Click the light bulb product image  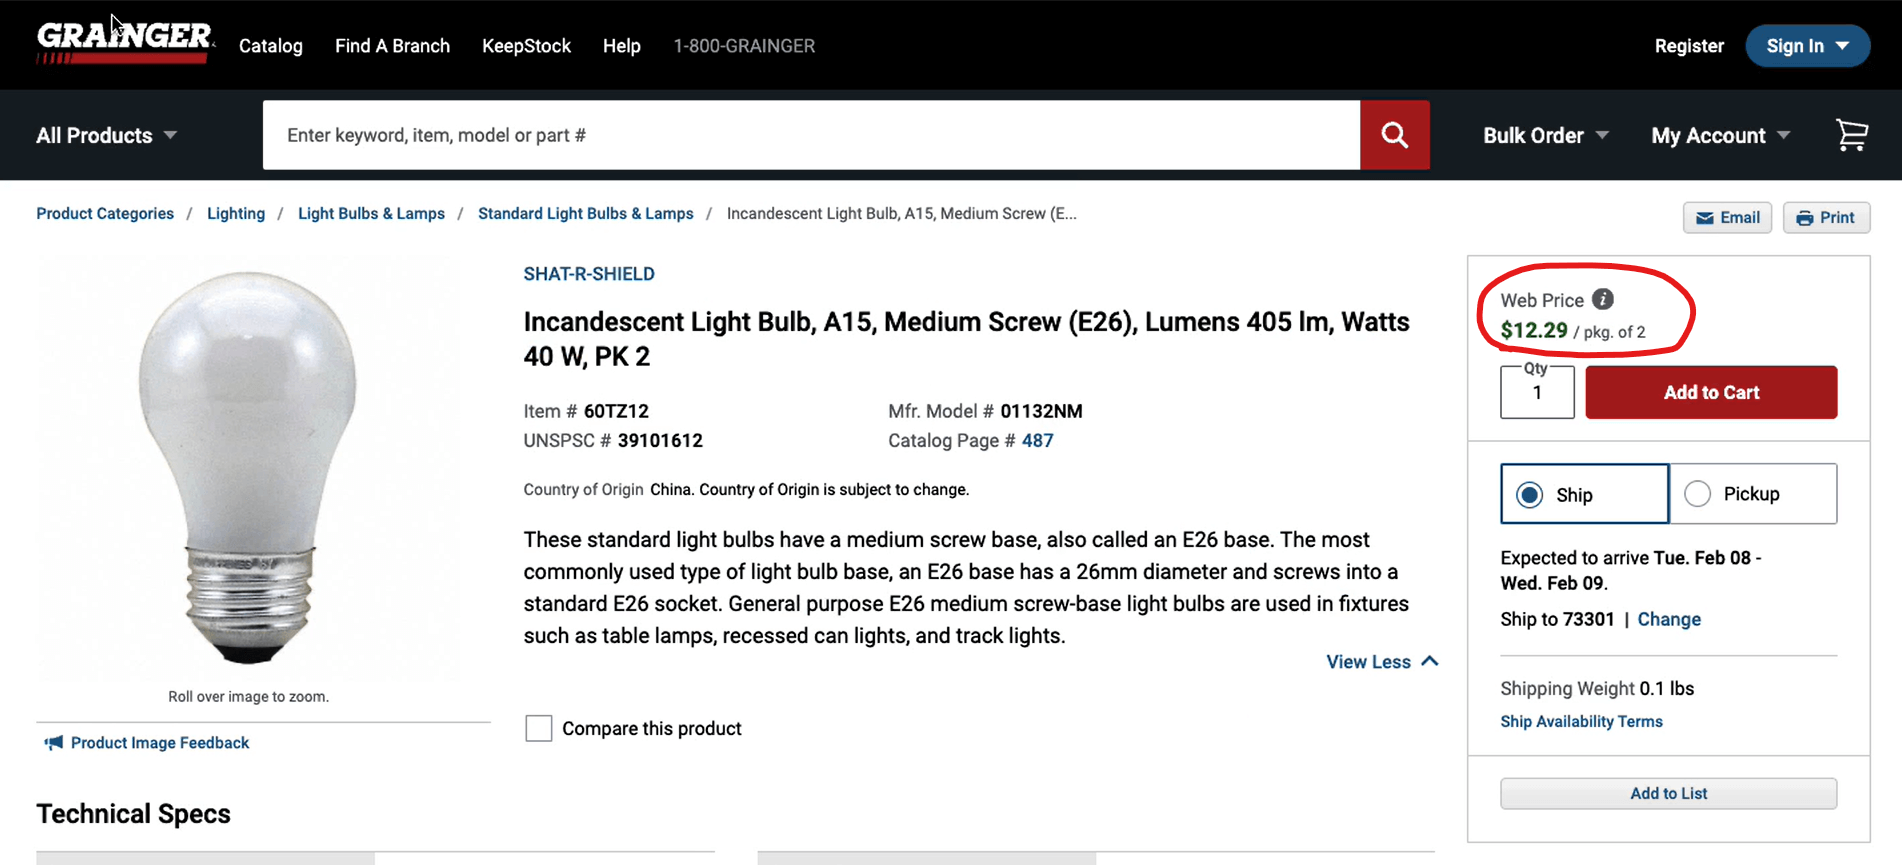[248, 467]
